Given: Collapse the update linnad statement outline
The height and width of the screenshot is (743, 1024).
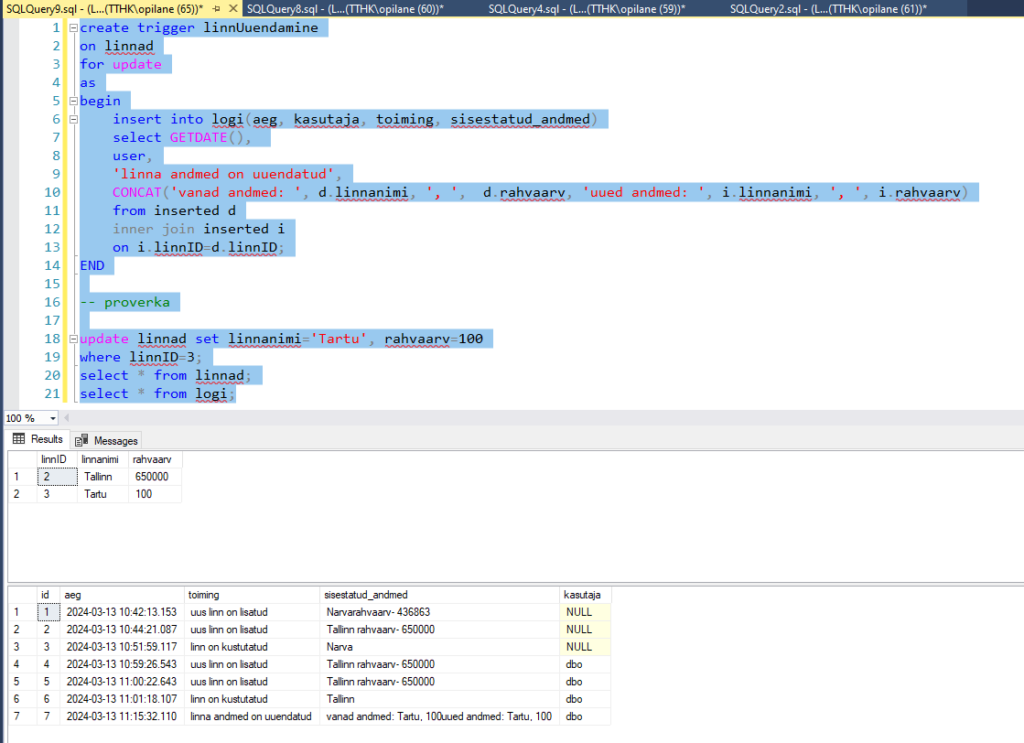Looking at the screenshot, I should [74, 339].
